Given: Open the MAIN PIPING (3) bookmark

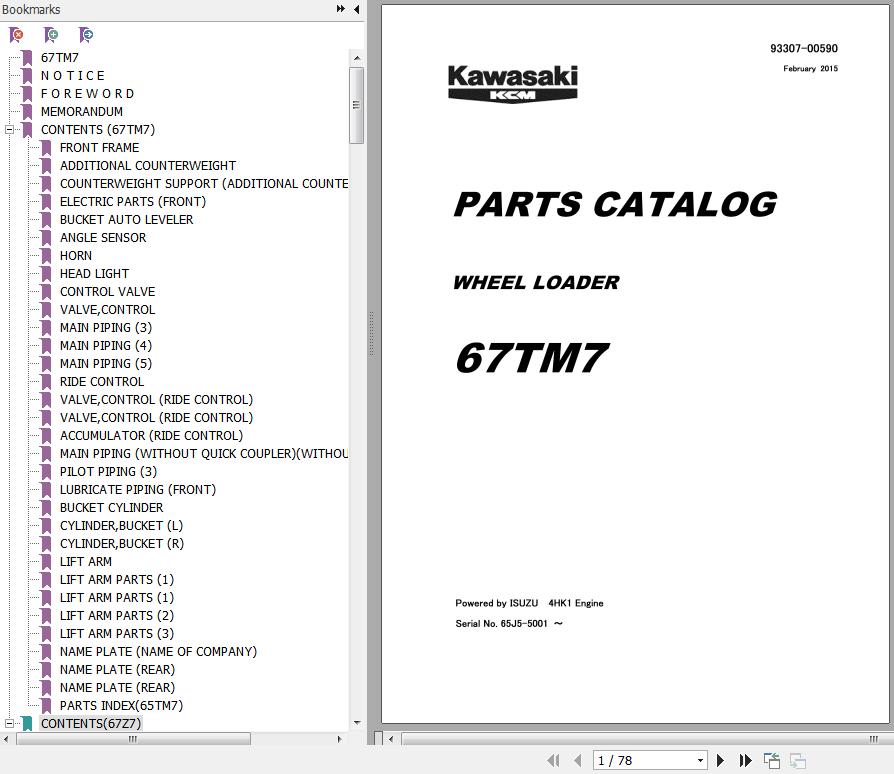Looking at the screenshot, I should pos(105,328).
